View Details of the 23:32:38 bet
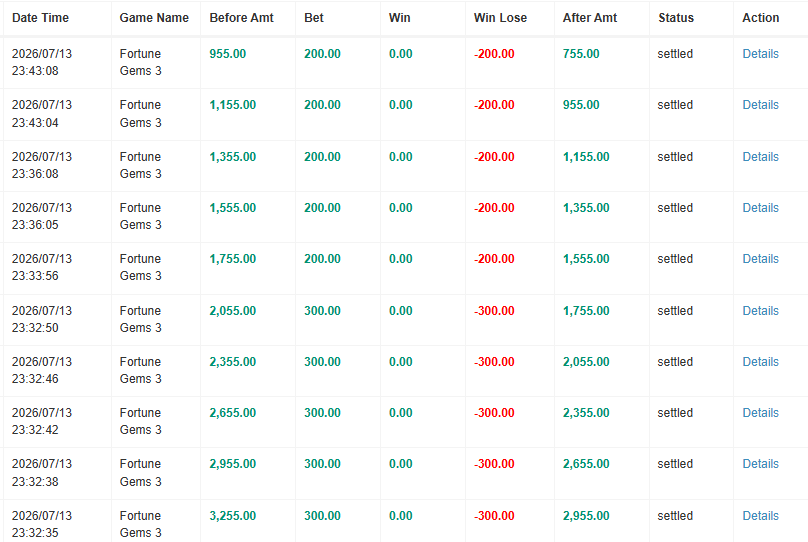Image resolution: width=808 pixels, height=542 pixels. 760,464
